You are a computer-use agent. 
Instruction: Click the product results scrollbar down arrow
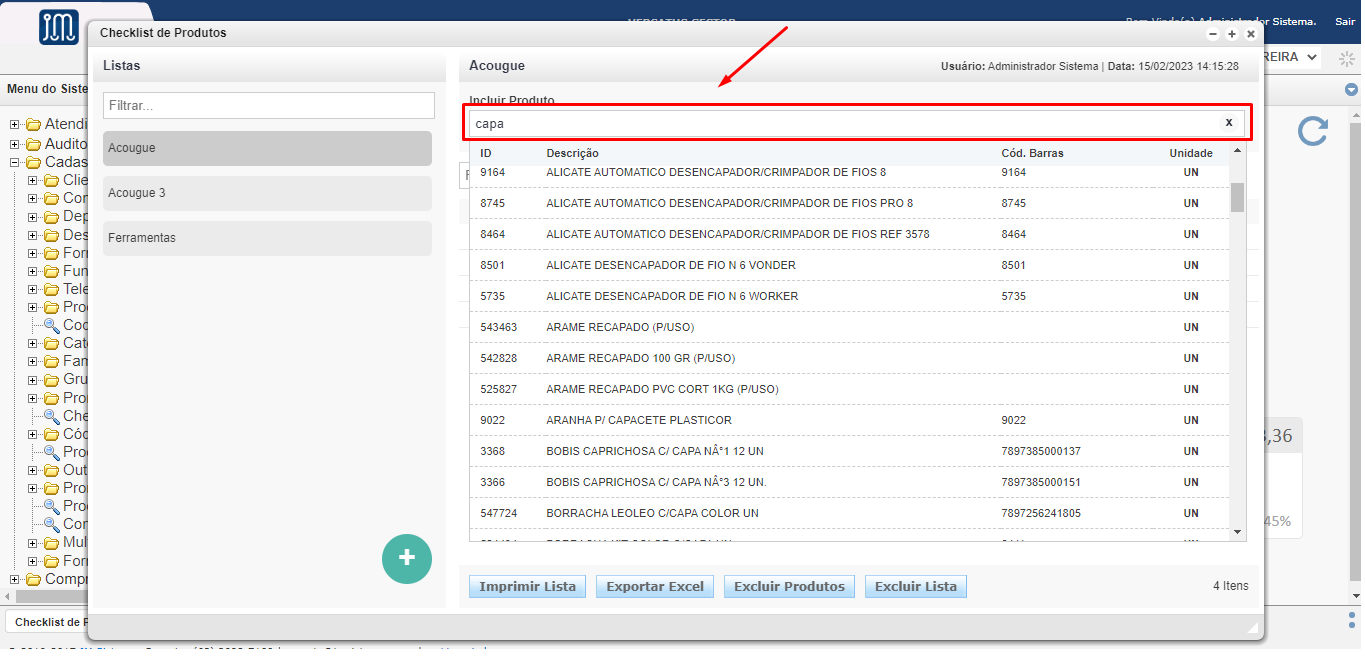tap(1237, 533)
